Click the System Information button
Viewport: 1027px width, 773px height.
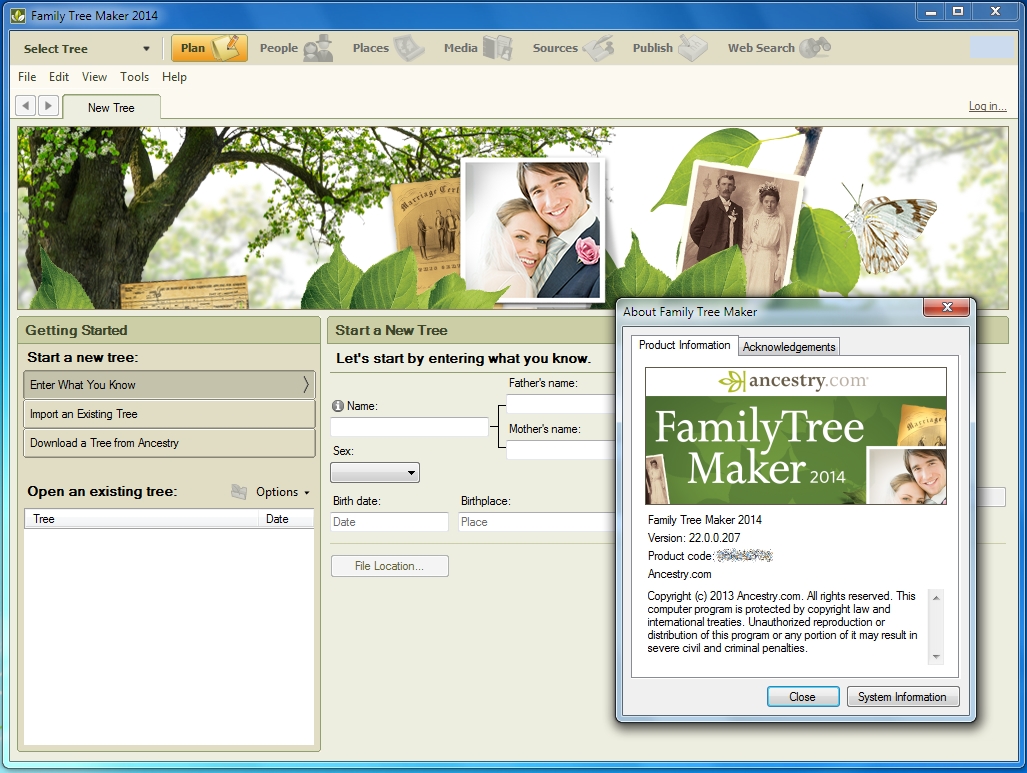903,696
